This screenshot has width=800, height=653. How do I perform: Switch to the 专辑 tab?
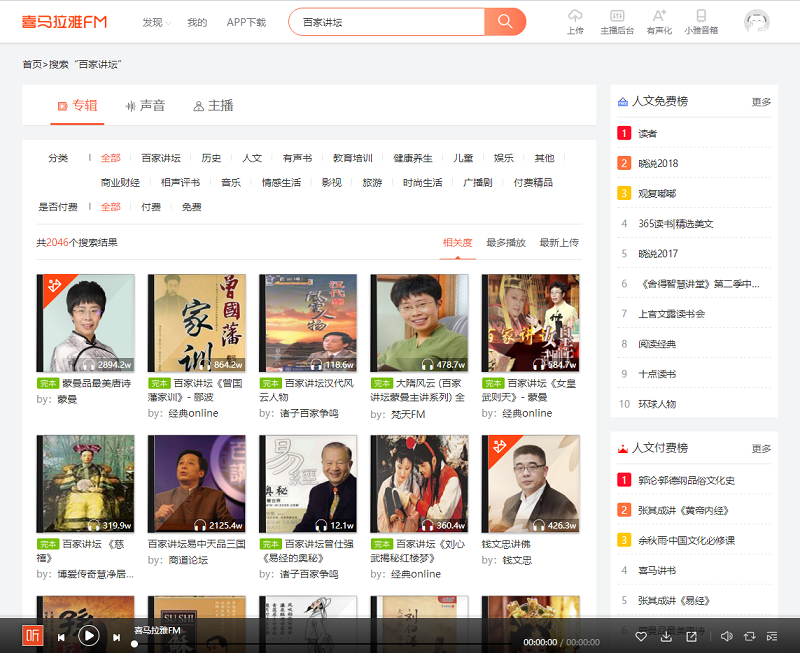(77, 106)
